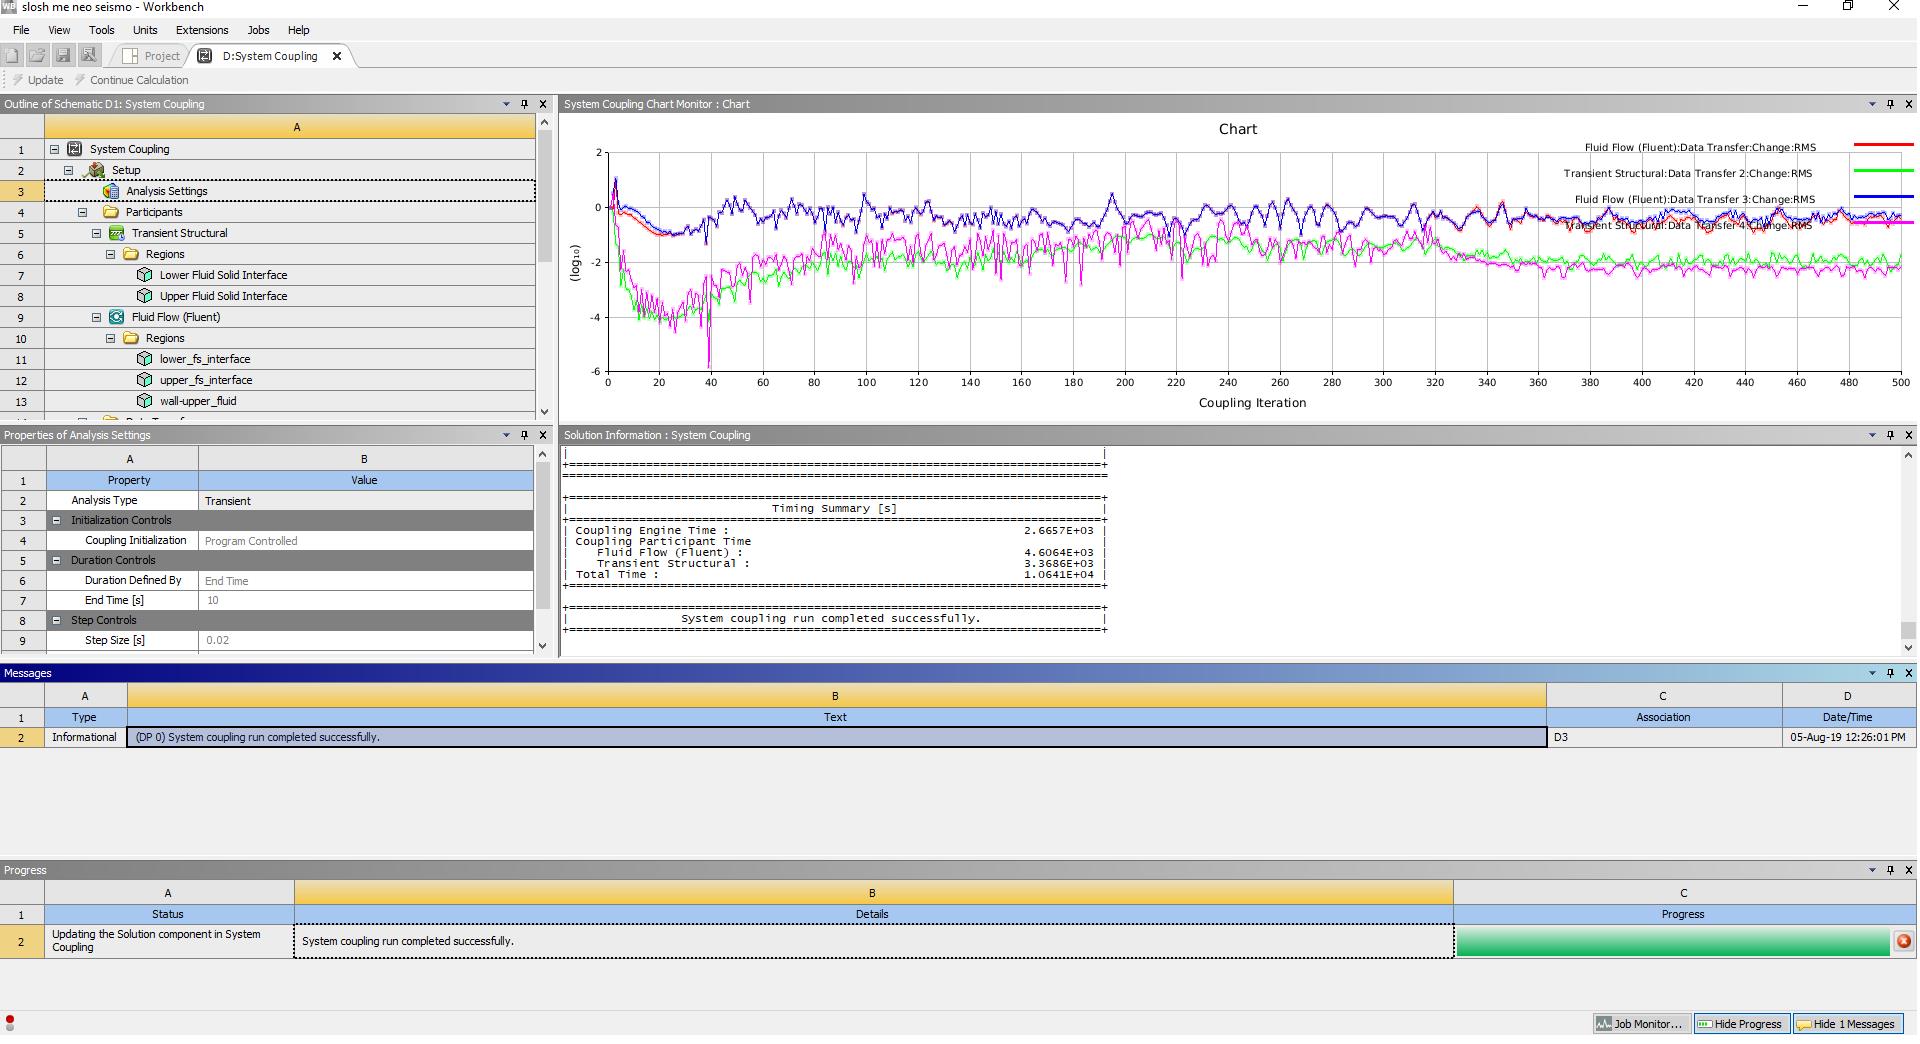Viewport: 1920px width, 1044px height.
Task: Click the red legend swatch for Data Transfer
Action: click(1883, 146)
